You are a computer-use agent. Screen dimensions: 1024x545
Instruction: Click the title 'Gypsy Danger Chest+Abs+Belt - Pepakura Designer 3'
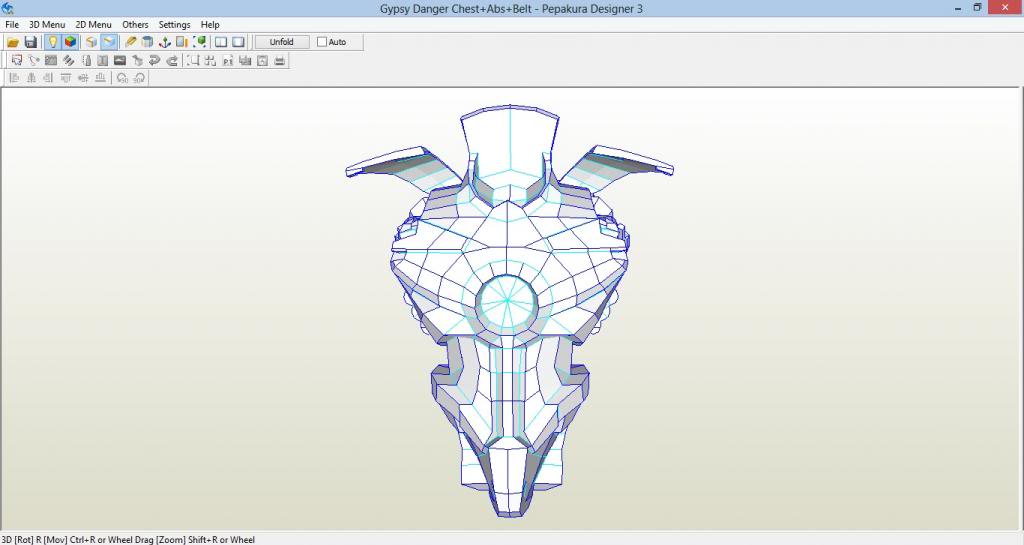coord(511,8)
